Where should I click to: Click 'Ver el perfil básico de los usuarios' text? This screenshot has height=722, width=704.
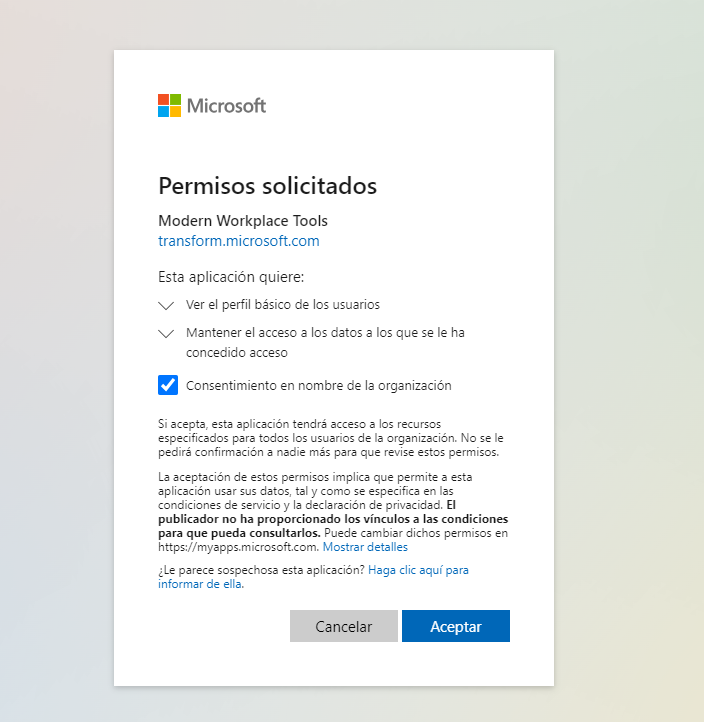(283, 305)
